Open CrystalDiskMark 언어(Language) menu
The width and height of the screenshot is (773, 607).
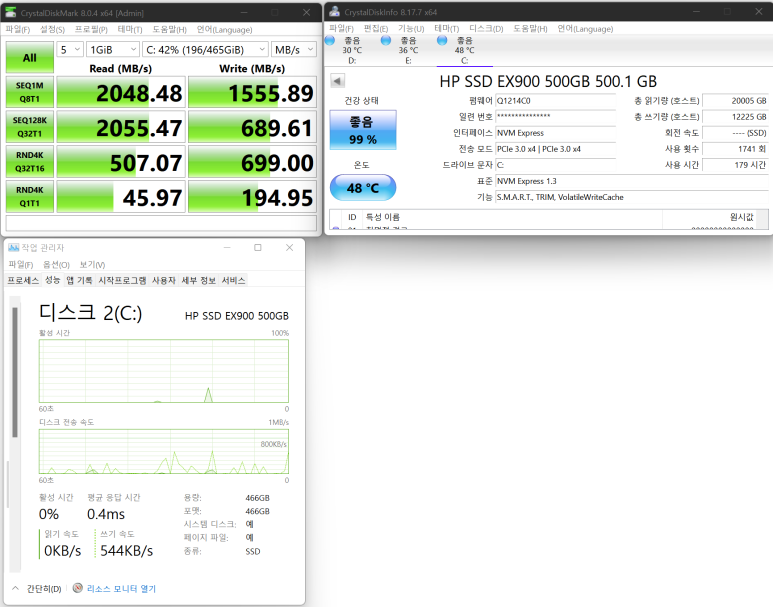pos(224,30)
